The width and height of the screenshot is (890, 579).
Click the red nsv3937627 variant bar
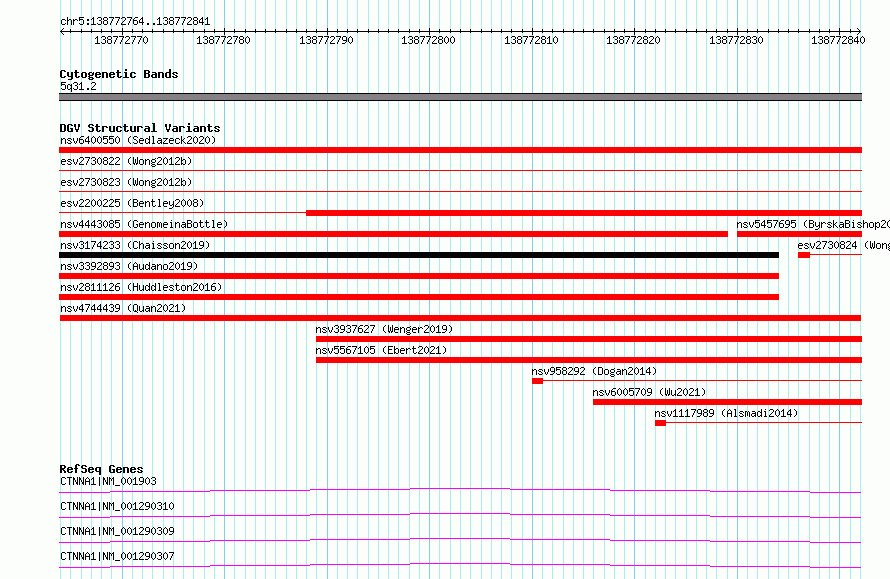pyautogui.click(x=589, y=339)
